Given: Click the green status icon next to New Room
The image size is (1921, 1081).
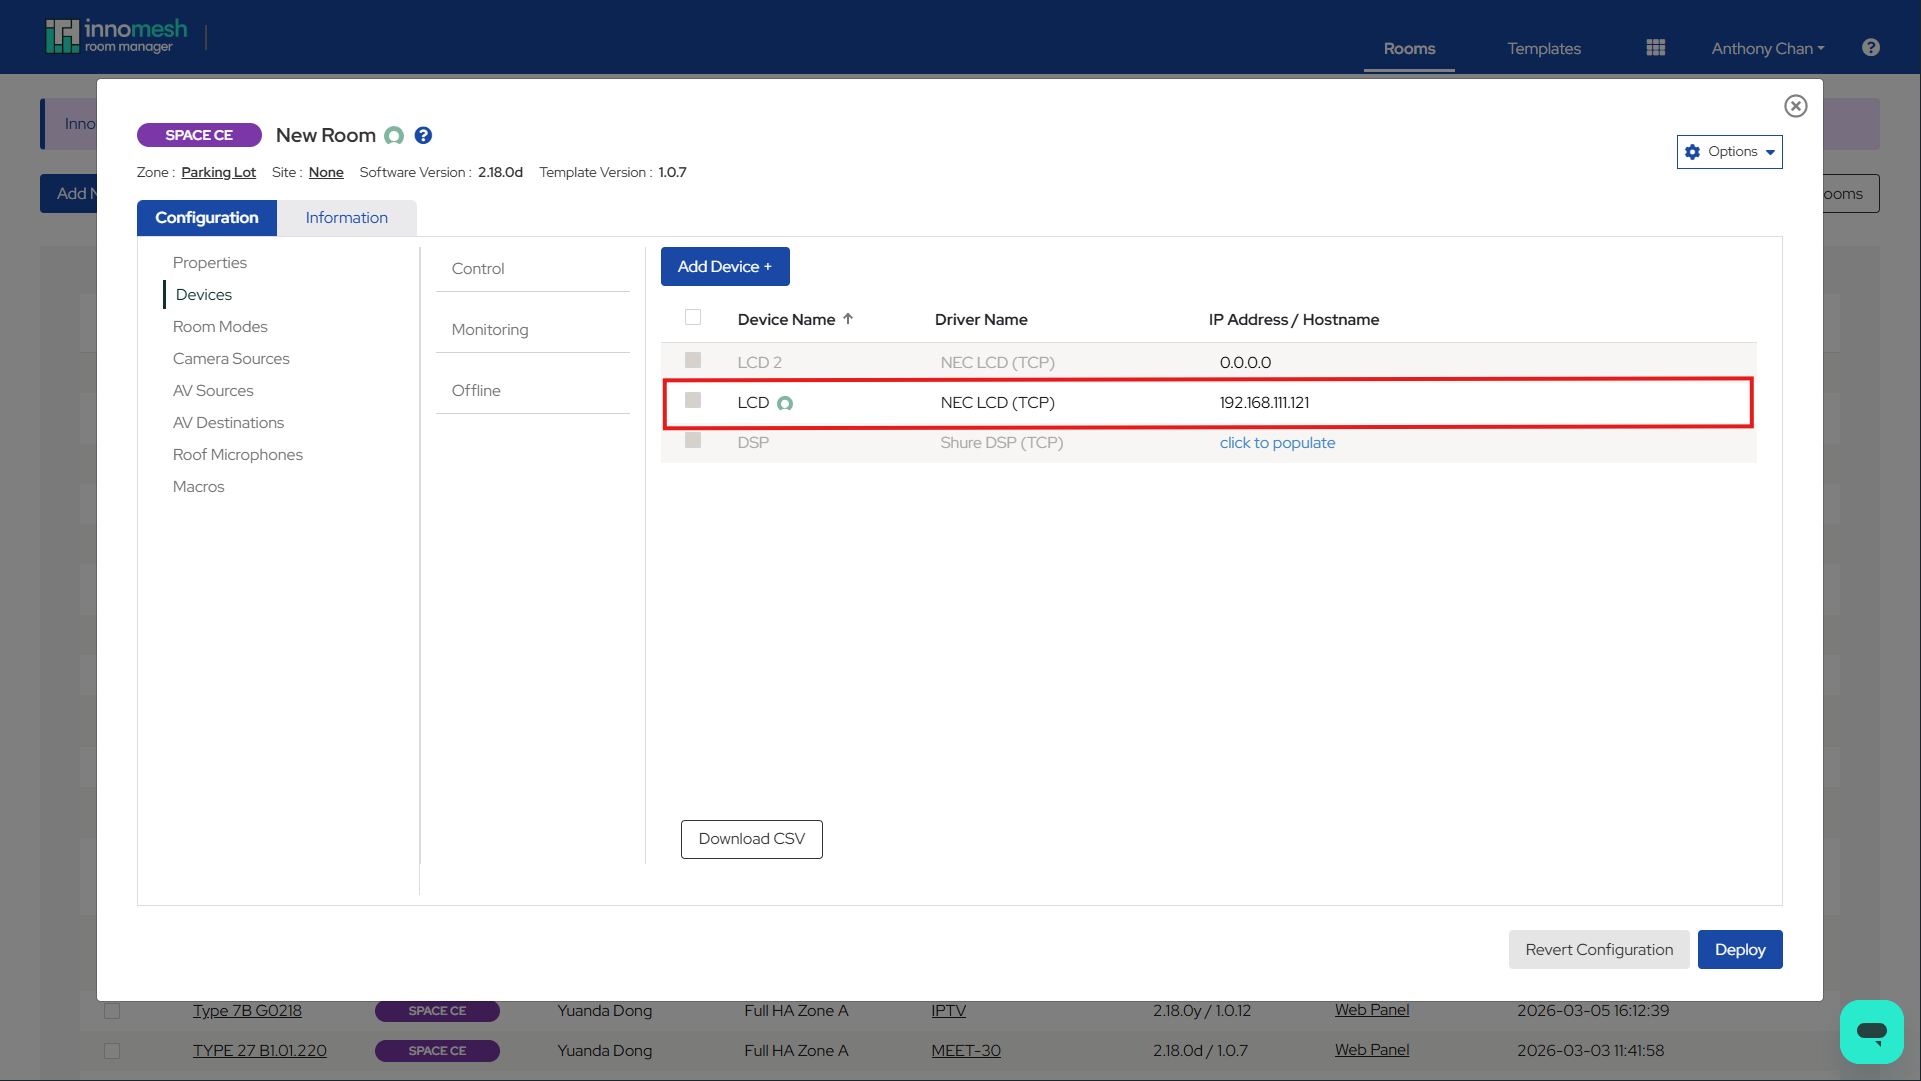Looking at the screenshot, I should pyautogui.click(x=394, y=136).
